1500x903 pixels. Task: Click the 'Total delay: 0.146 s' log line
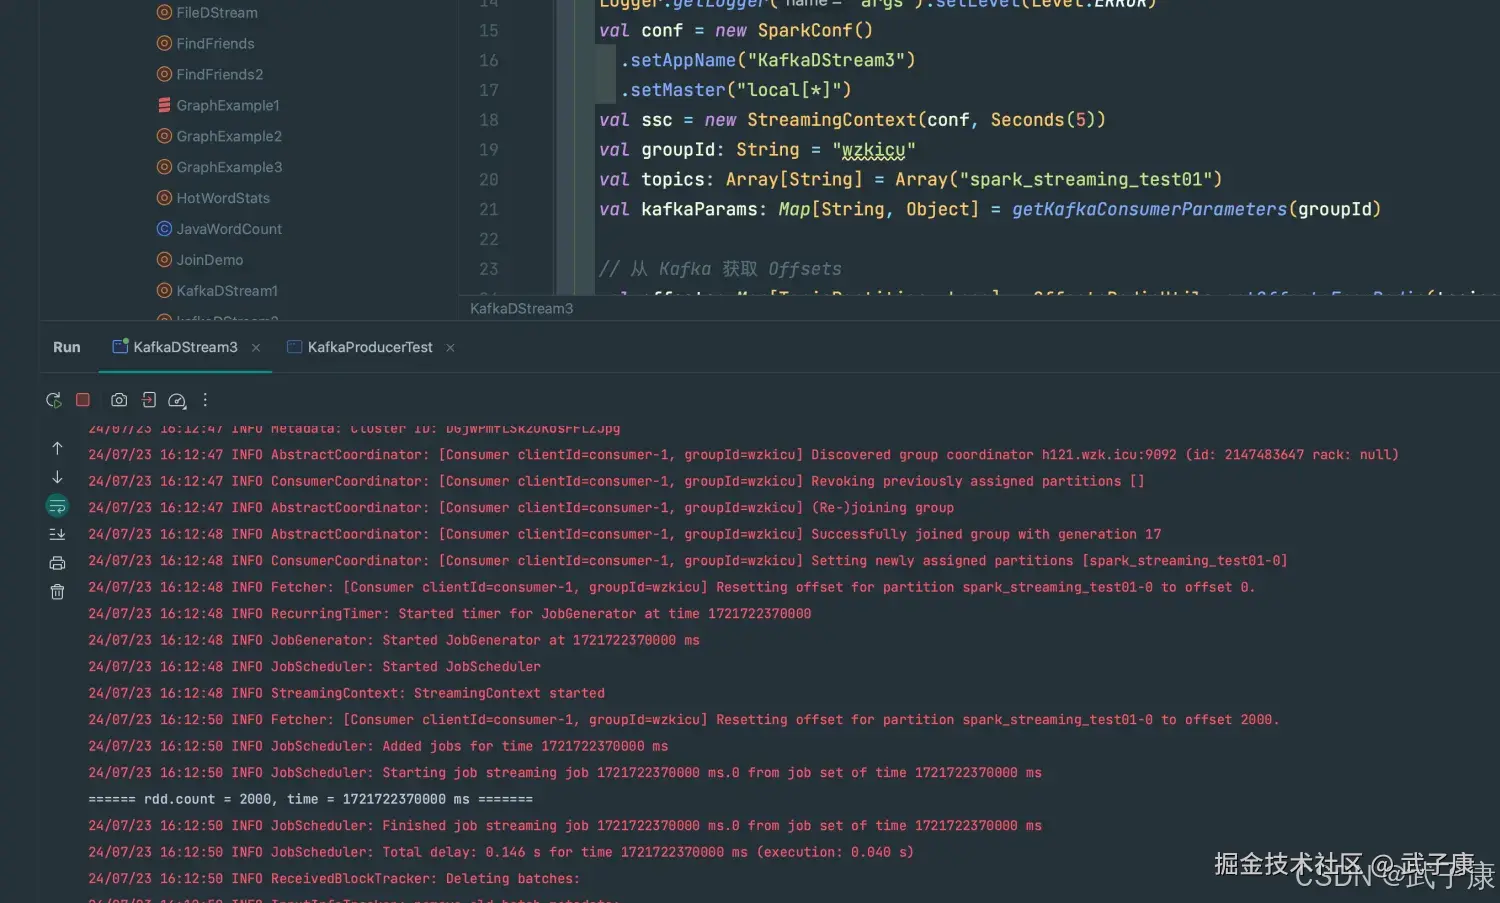pos(500,853)
